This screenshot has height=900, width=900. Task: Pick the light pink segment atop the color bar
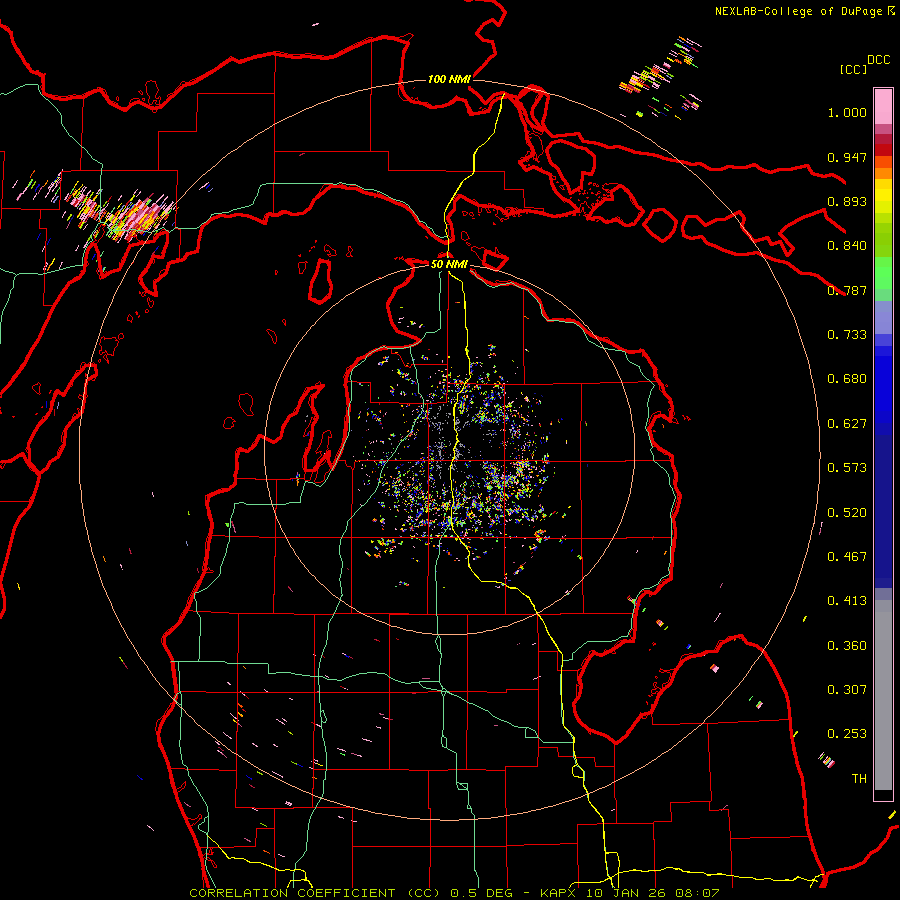tap(883, 106)
